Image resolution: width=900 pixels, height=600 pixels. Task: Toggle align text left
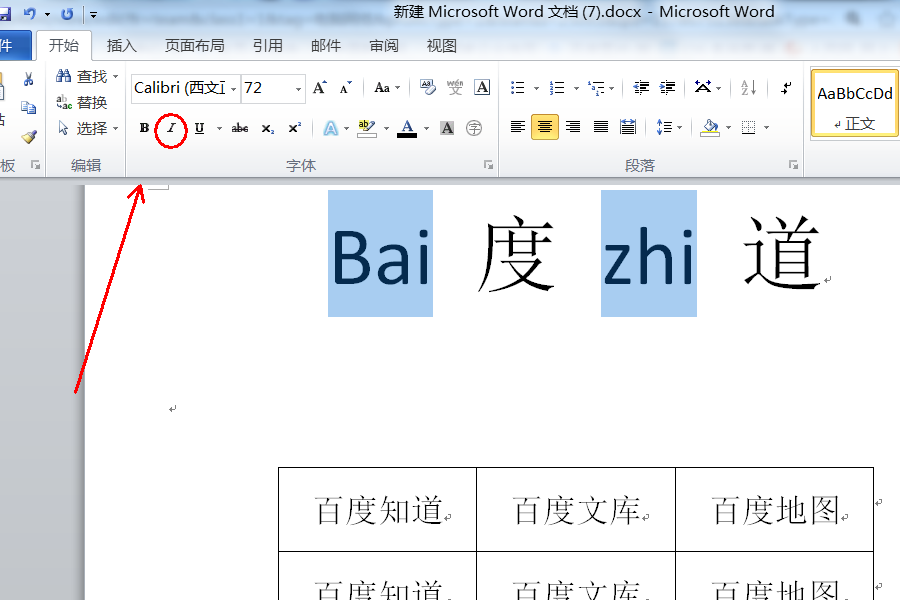(x=518, y=127)
